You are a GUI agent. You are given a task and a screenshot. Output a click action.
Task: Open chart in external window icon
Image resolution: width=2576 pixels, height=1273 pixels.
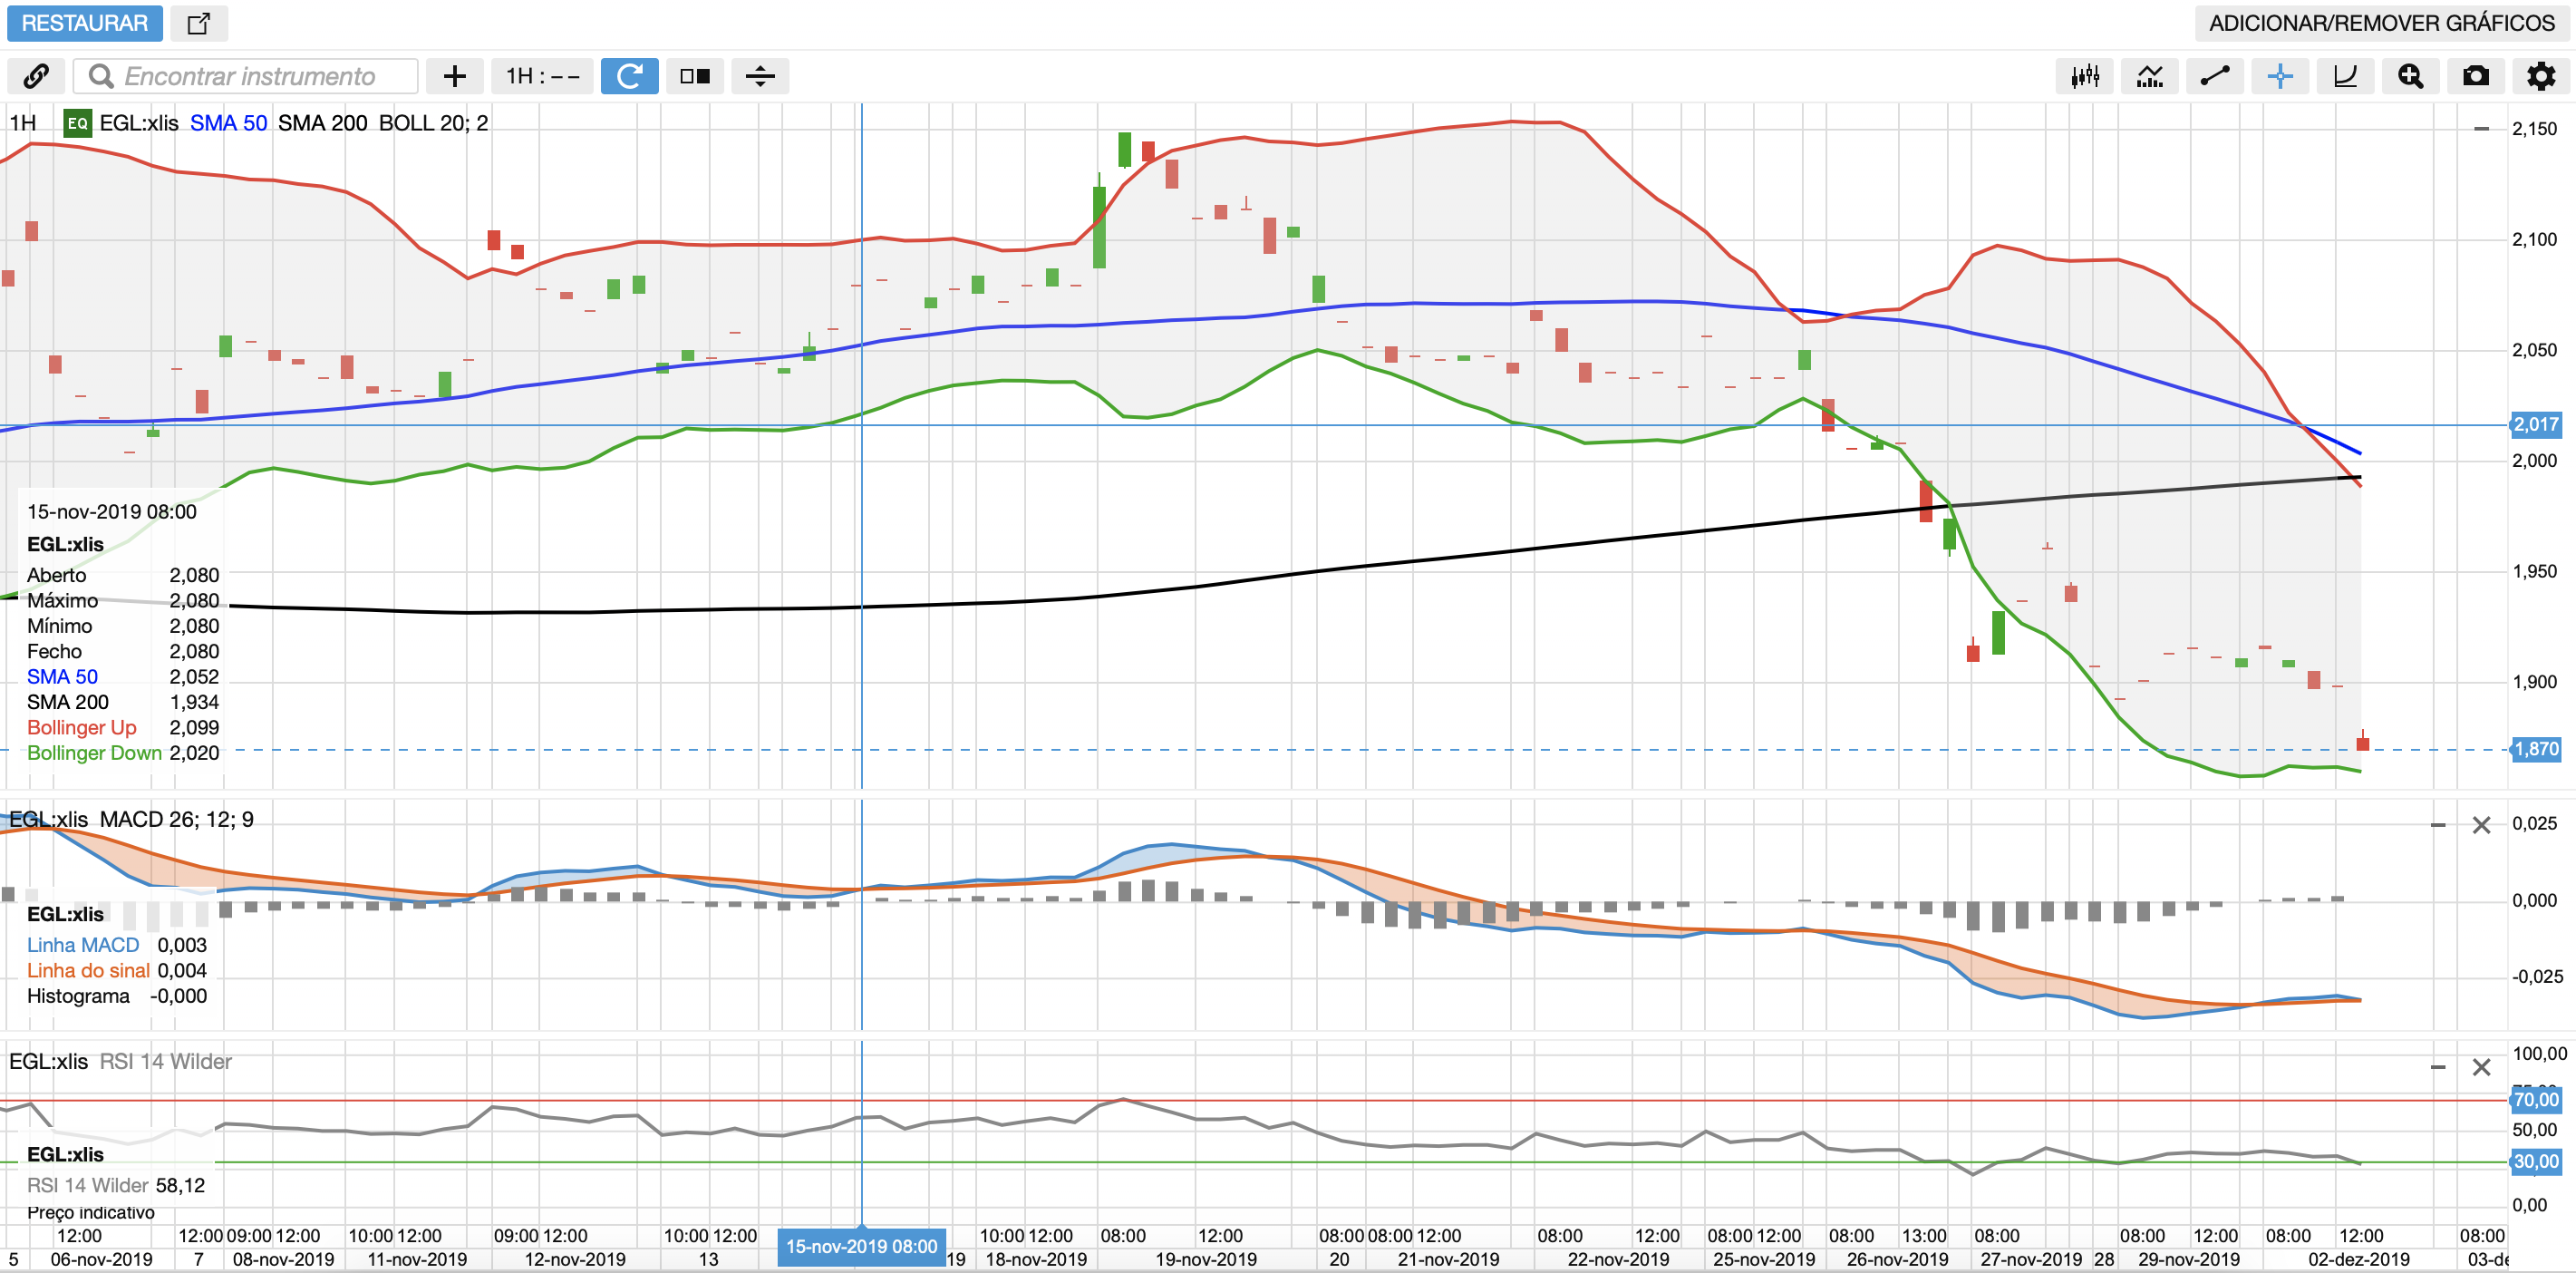pos(199,23)
